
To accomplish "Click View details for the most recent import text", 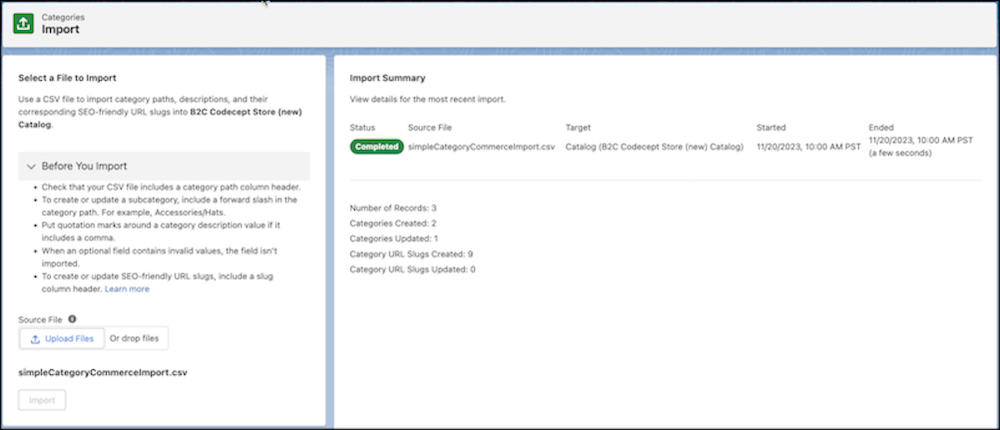I will [x=428, y=100].
